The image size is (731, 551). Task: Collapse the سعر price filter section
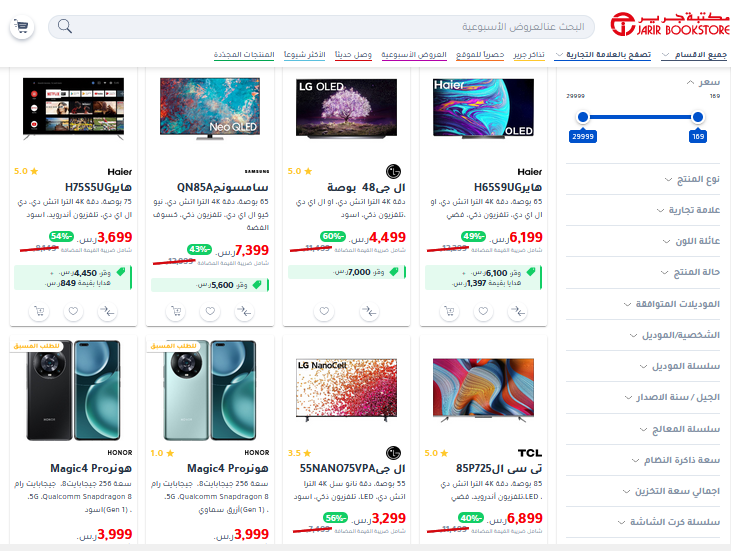[703, 83]
